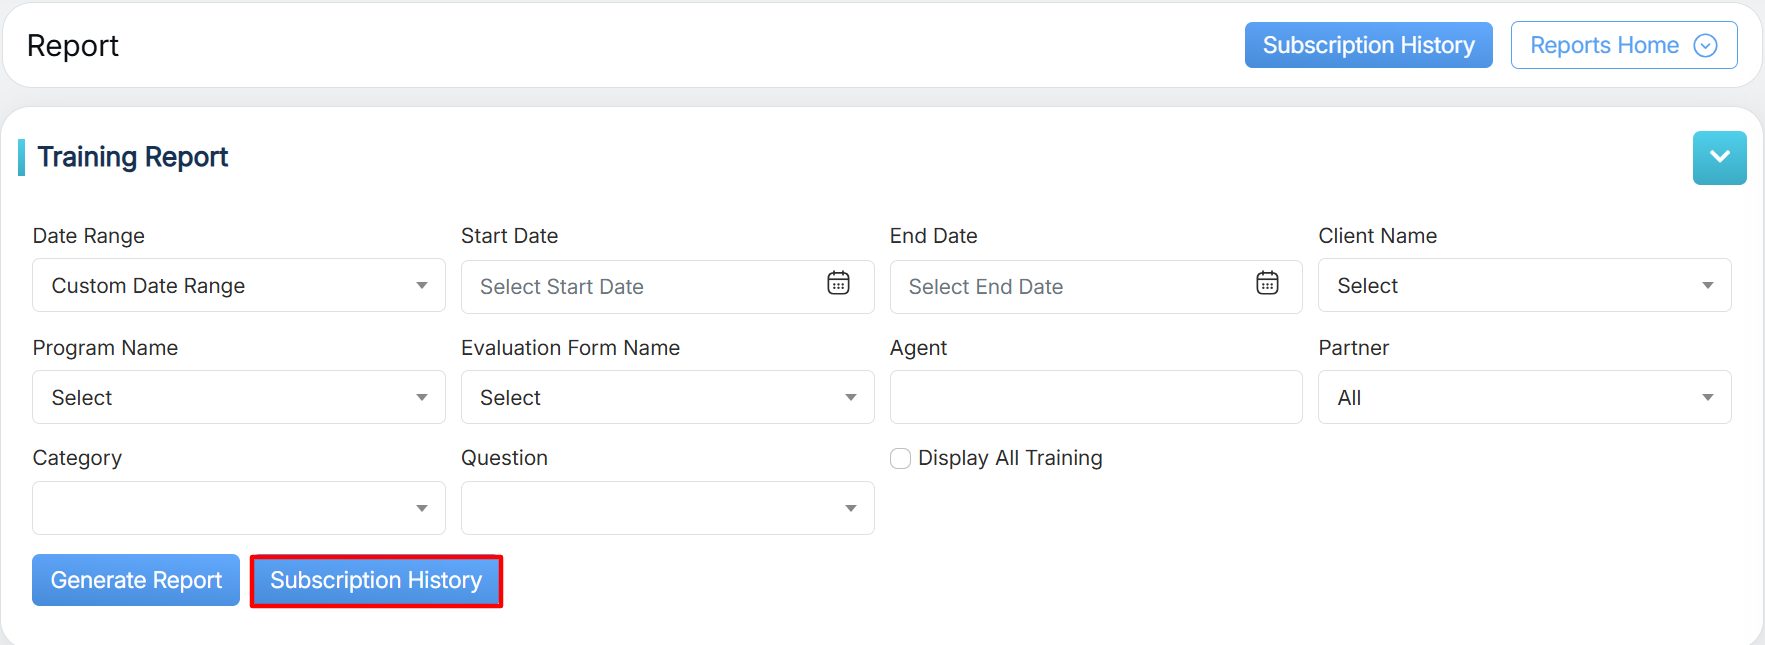1765x645 pixels.
Task: Click the Generate Report button
Action: (136, 580)
